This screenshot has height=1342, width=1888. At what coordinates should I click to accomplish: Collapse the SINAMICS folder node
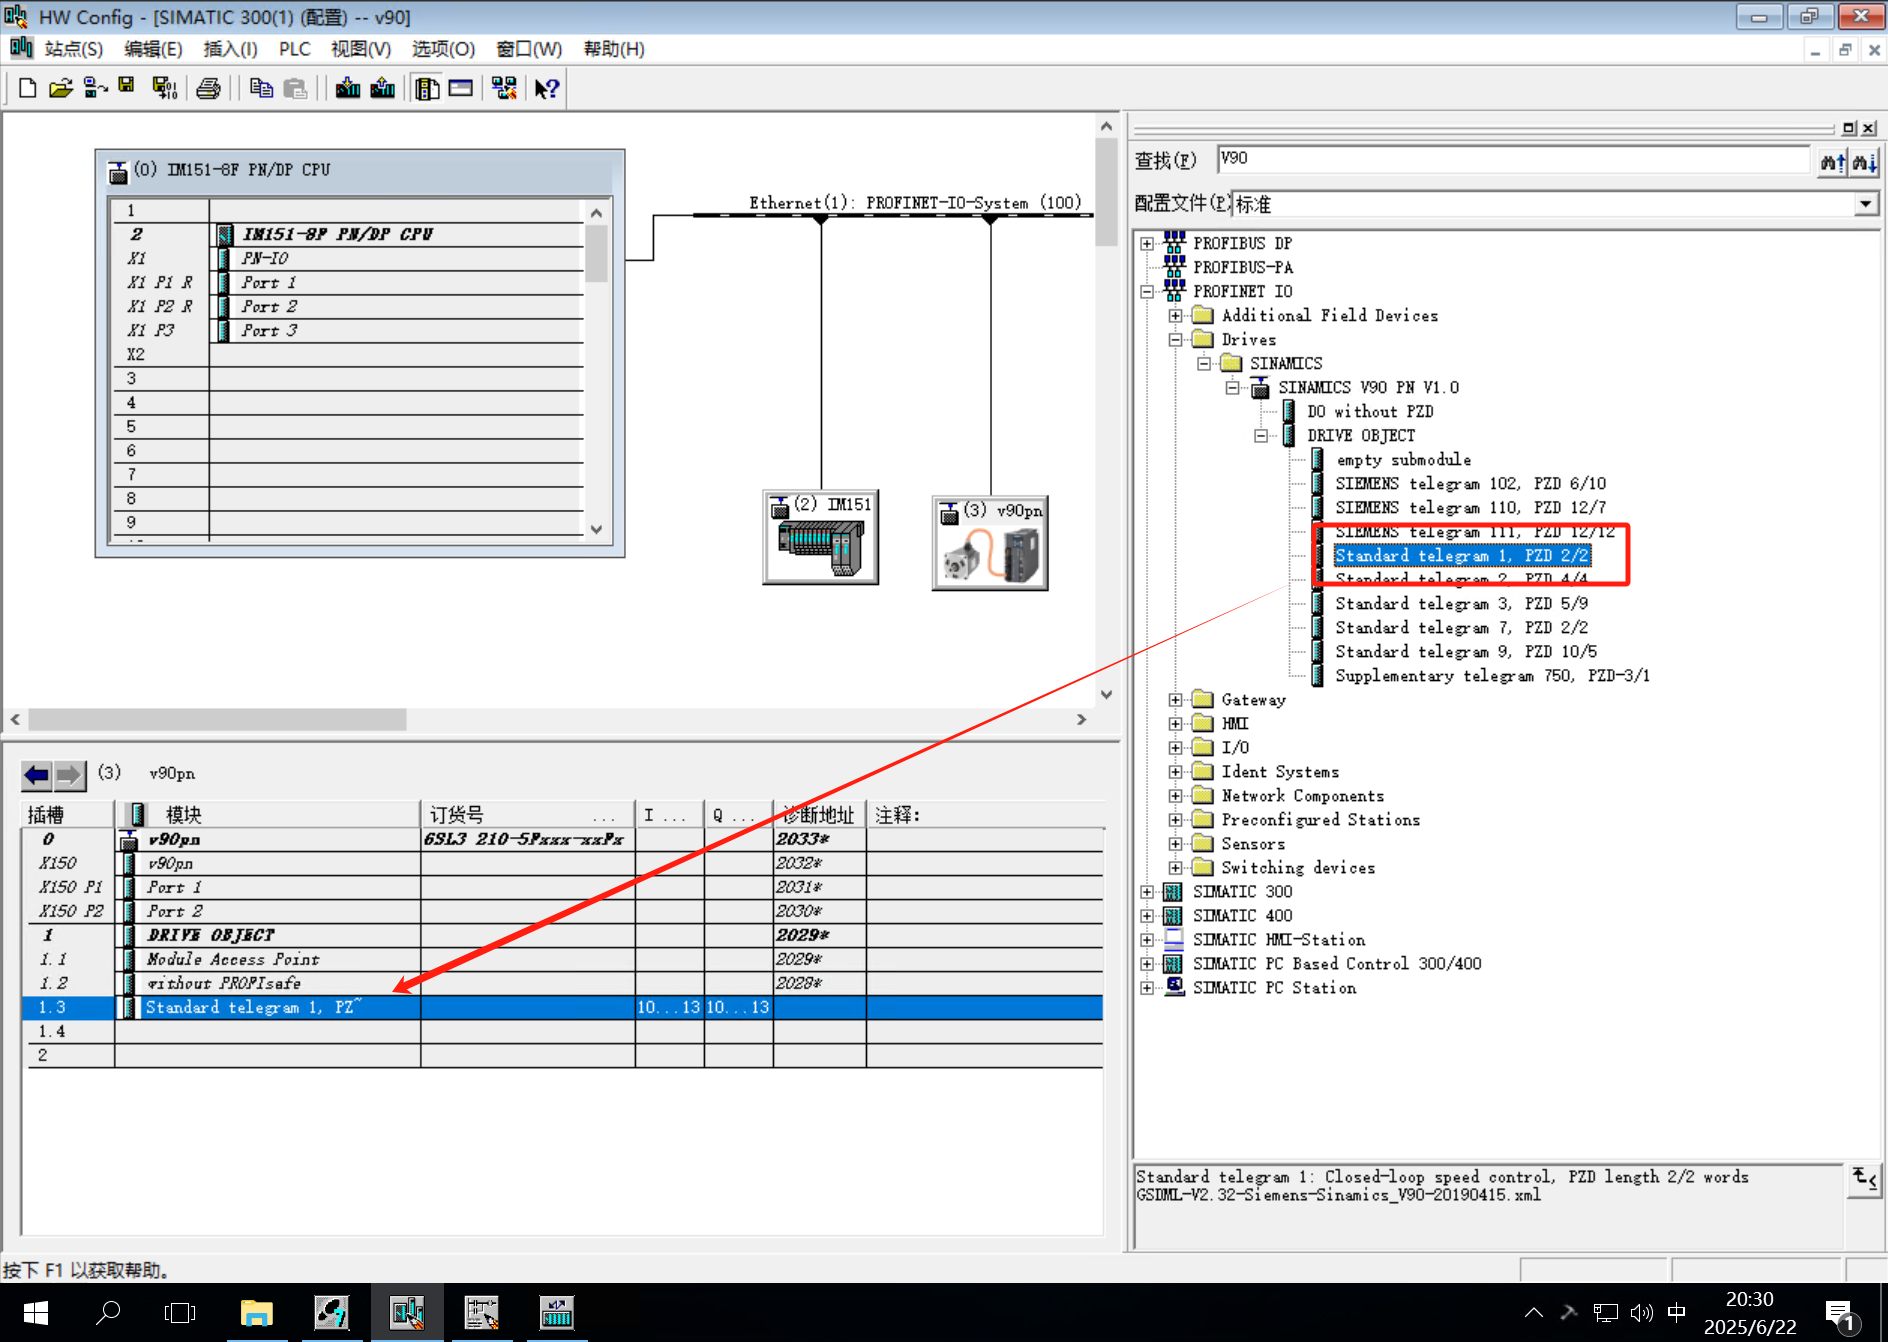[1204, 364]
